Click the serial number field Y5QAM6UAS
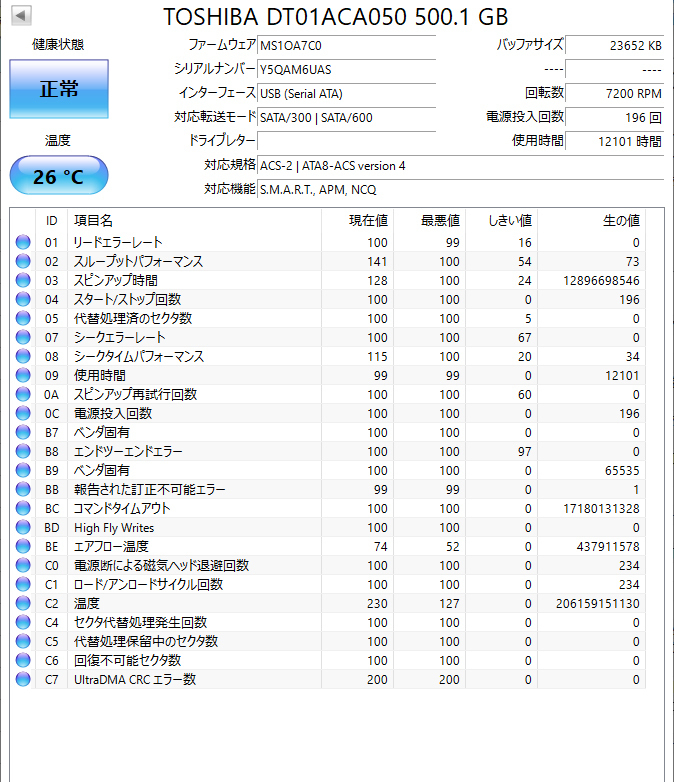The width and height of the screenshot is (674, 782). pyautogui.click(x=346, y=69)
